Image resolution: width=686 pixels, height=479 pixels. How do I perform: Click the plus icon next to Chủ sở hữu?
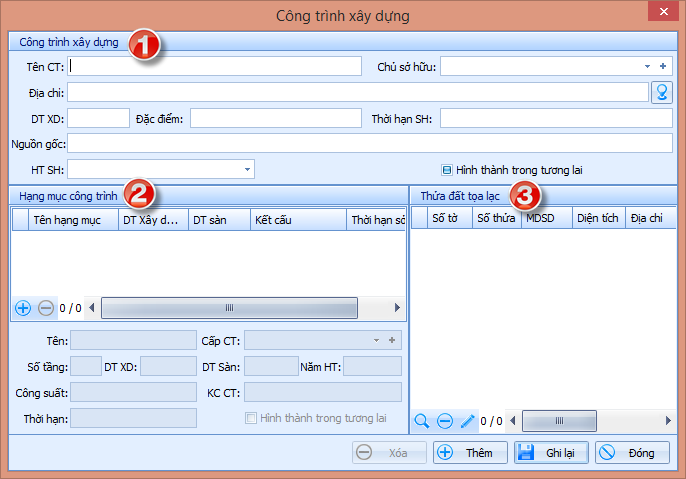click(x=662, y=66)
